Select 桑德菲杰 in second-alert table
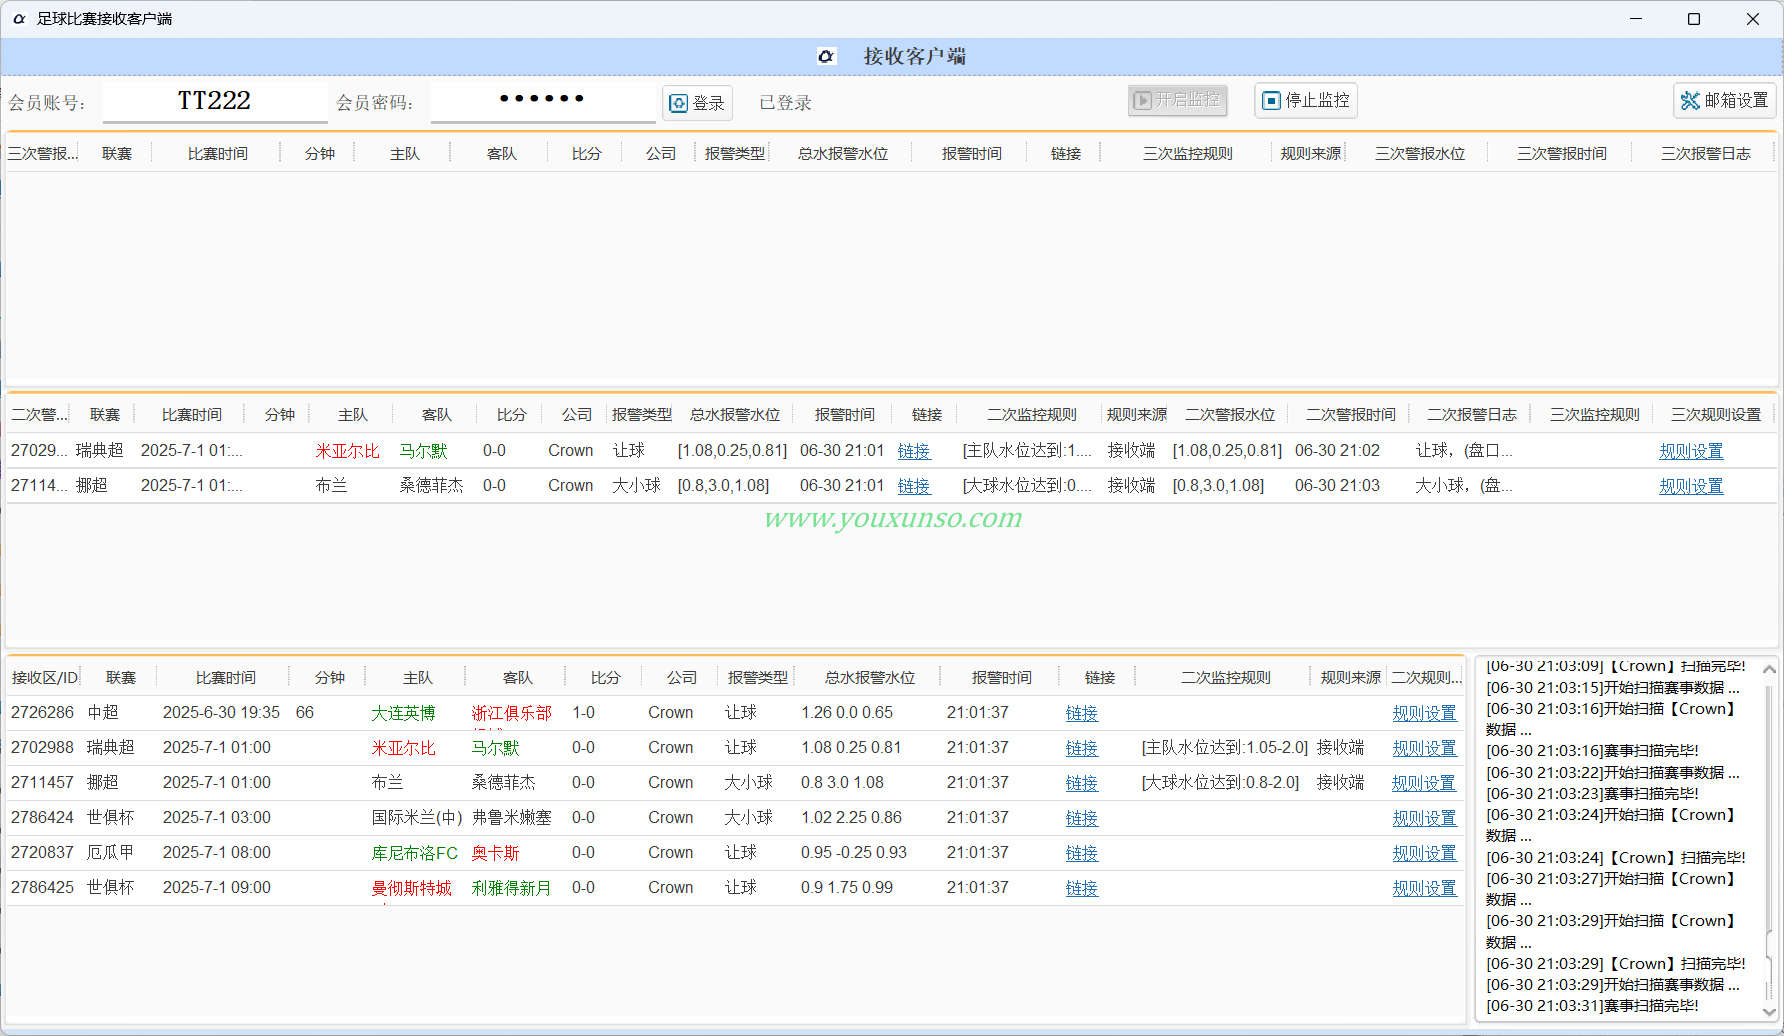Image resolution: width=1784 pixels, height=1036 pixels. 432,486
